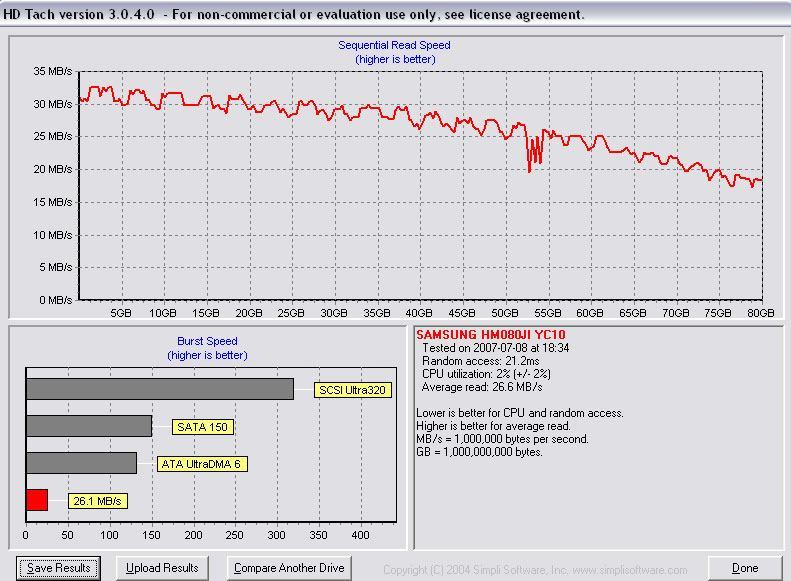Click the 80GB x-axis label
Screen dimensions: 791x581
pyautogui.click(x=760, y=313)
